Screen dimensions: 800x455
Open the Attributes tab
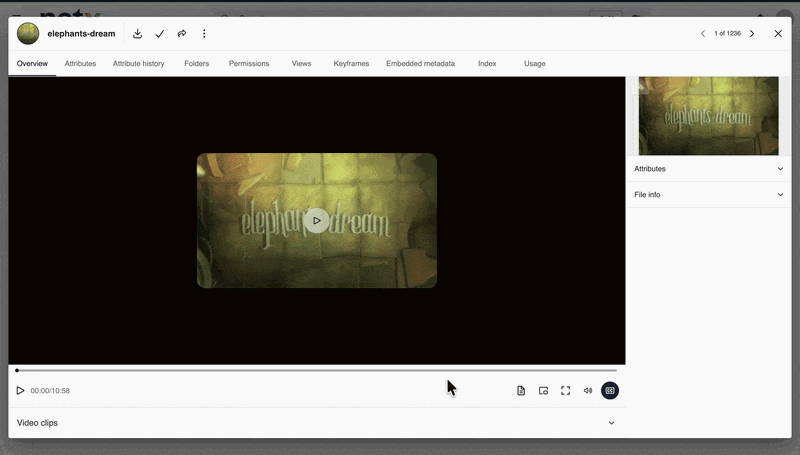pyautogui.click(x=80, y=64)
